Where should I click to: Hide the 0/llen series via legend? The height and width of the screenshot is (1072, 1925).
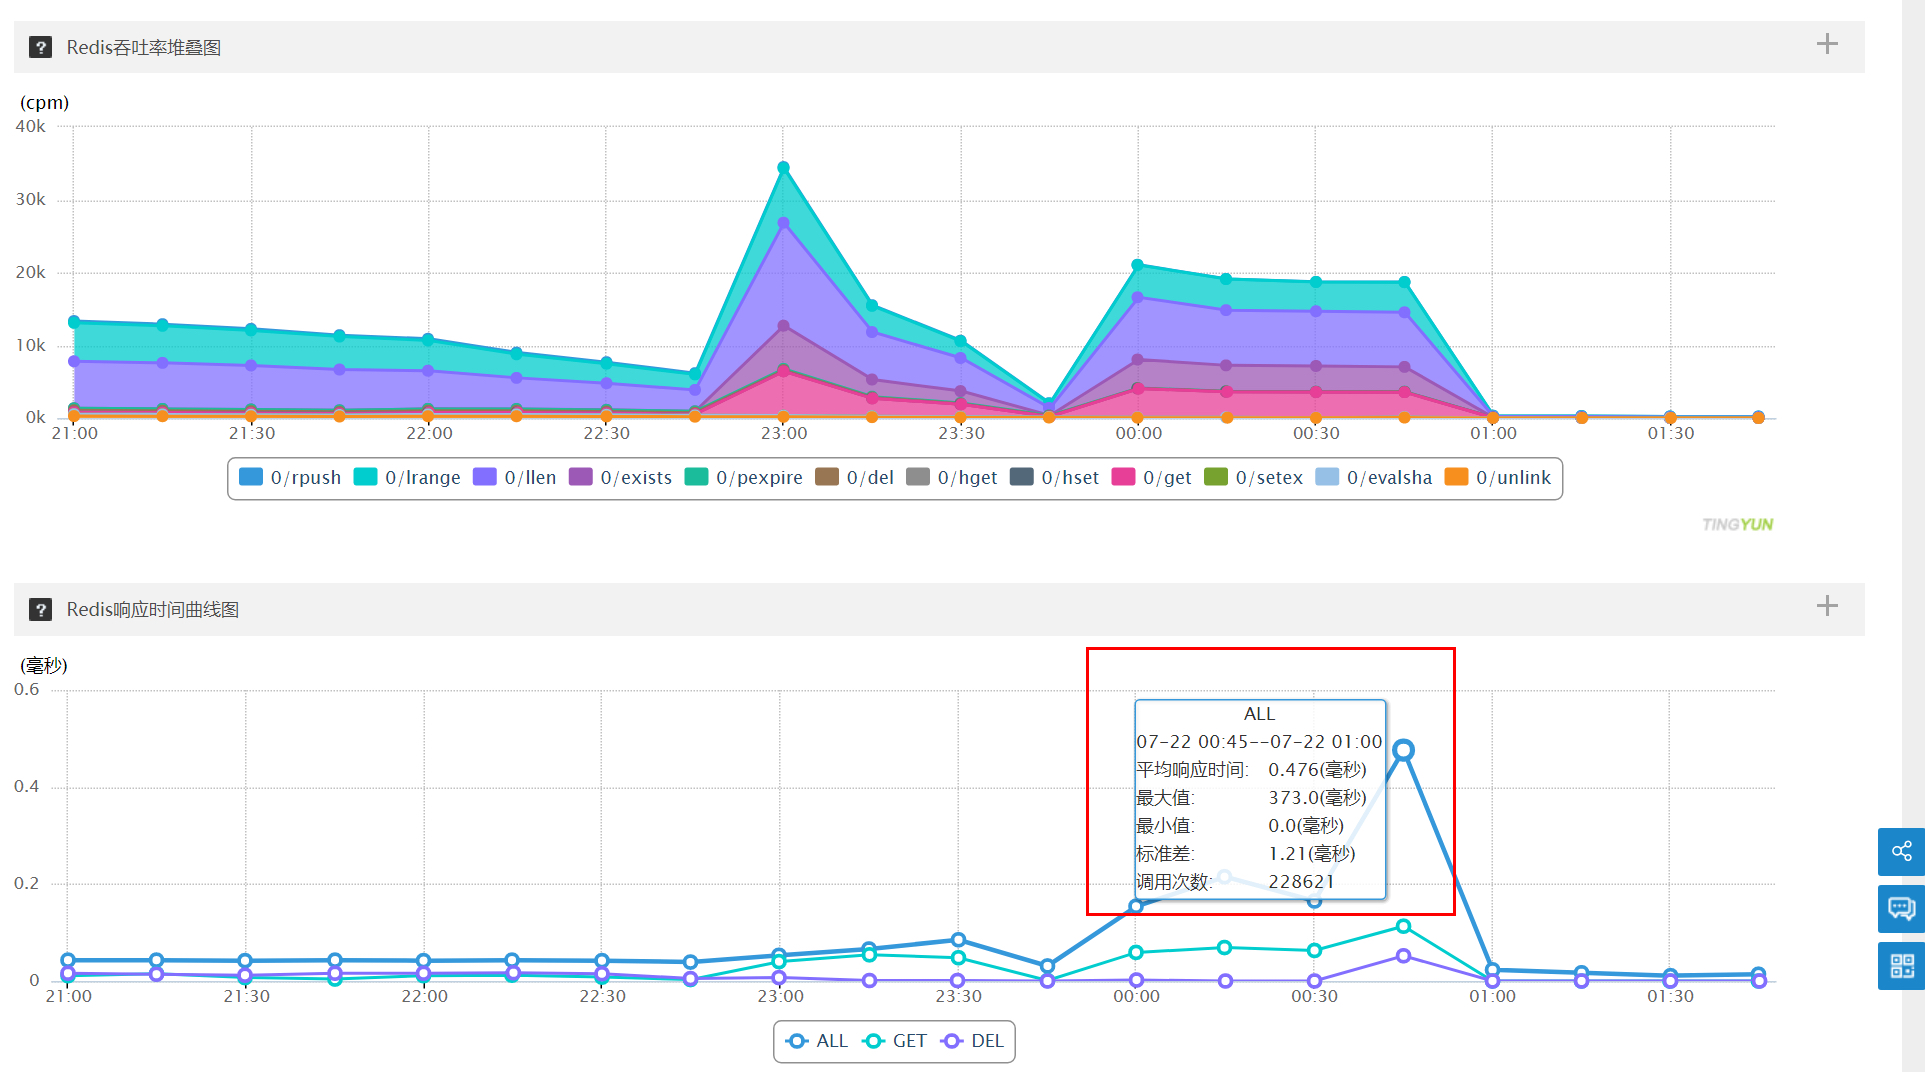pyautogui.click(x=515, y=478)
